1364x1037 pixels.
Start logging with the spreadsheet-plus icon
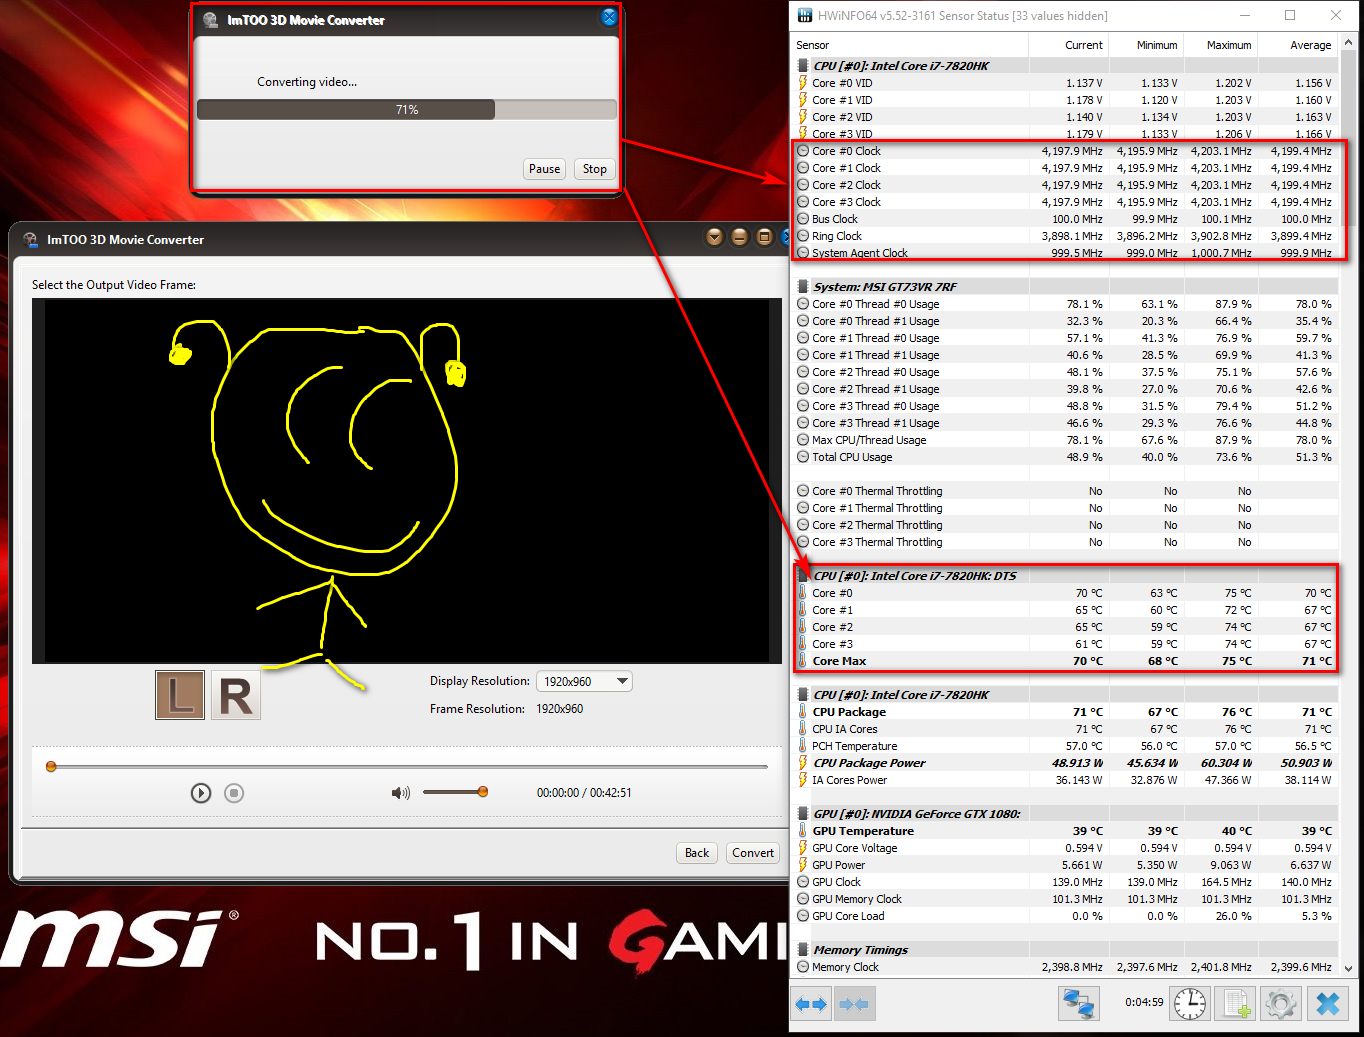1236,1003
